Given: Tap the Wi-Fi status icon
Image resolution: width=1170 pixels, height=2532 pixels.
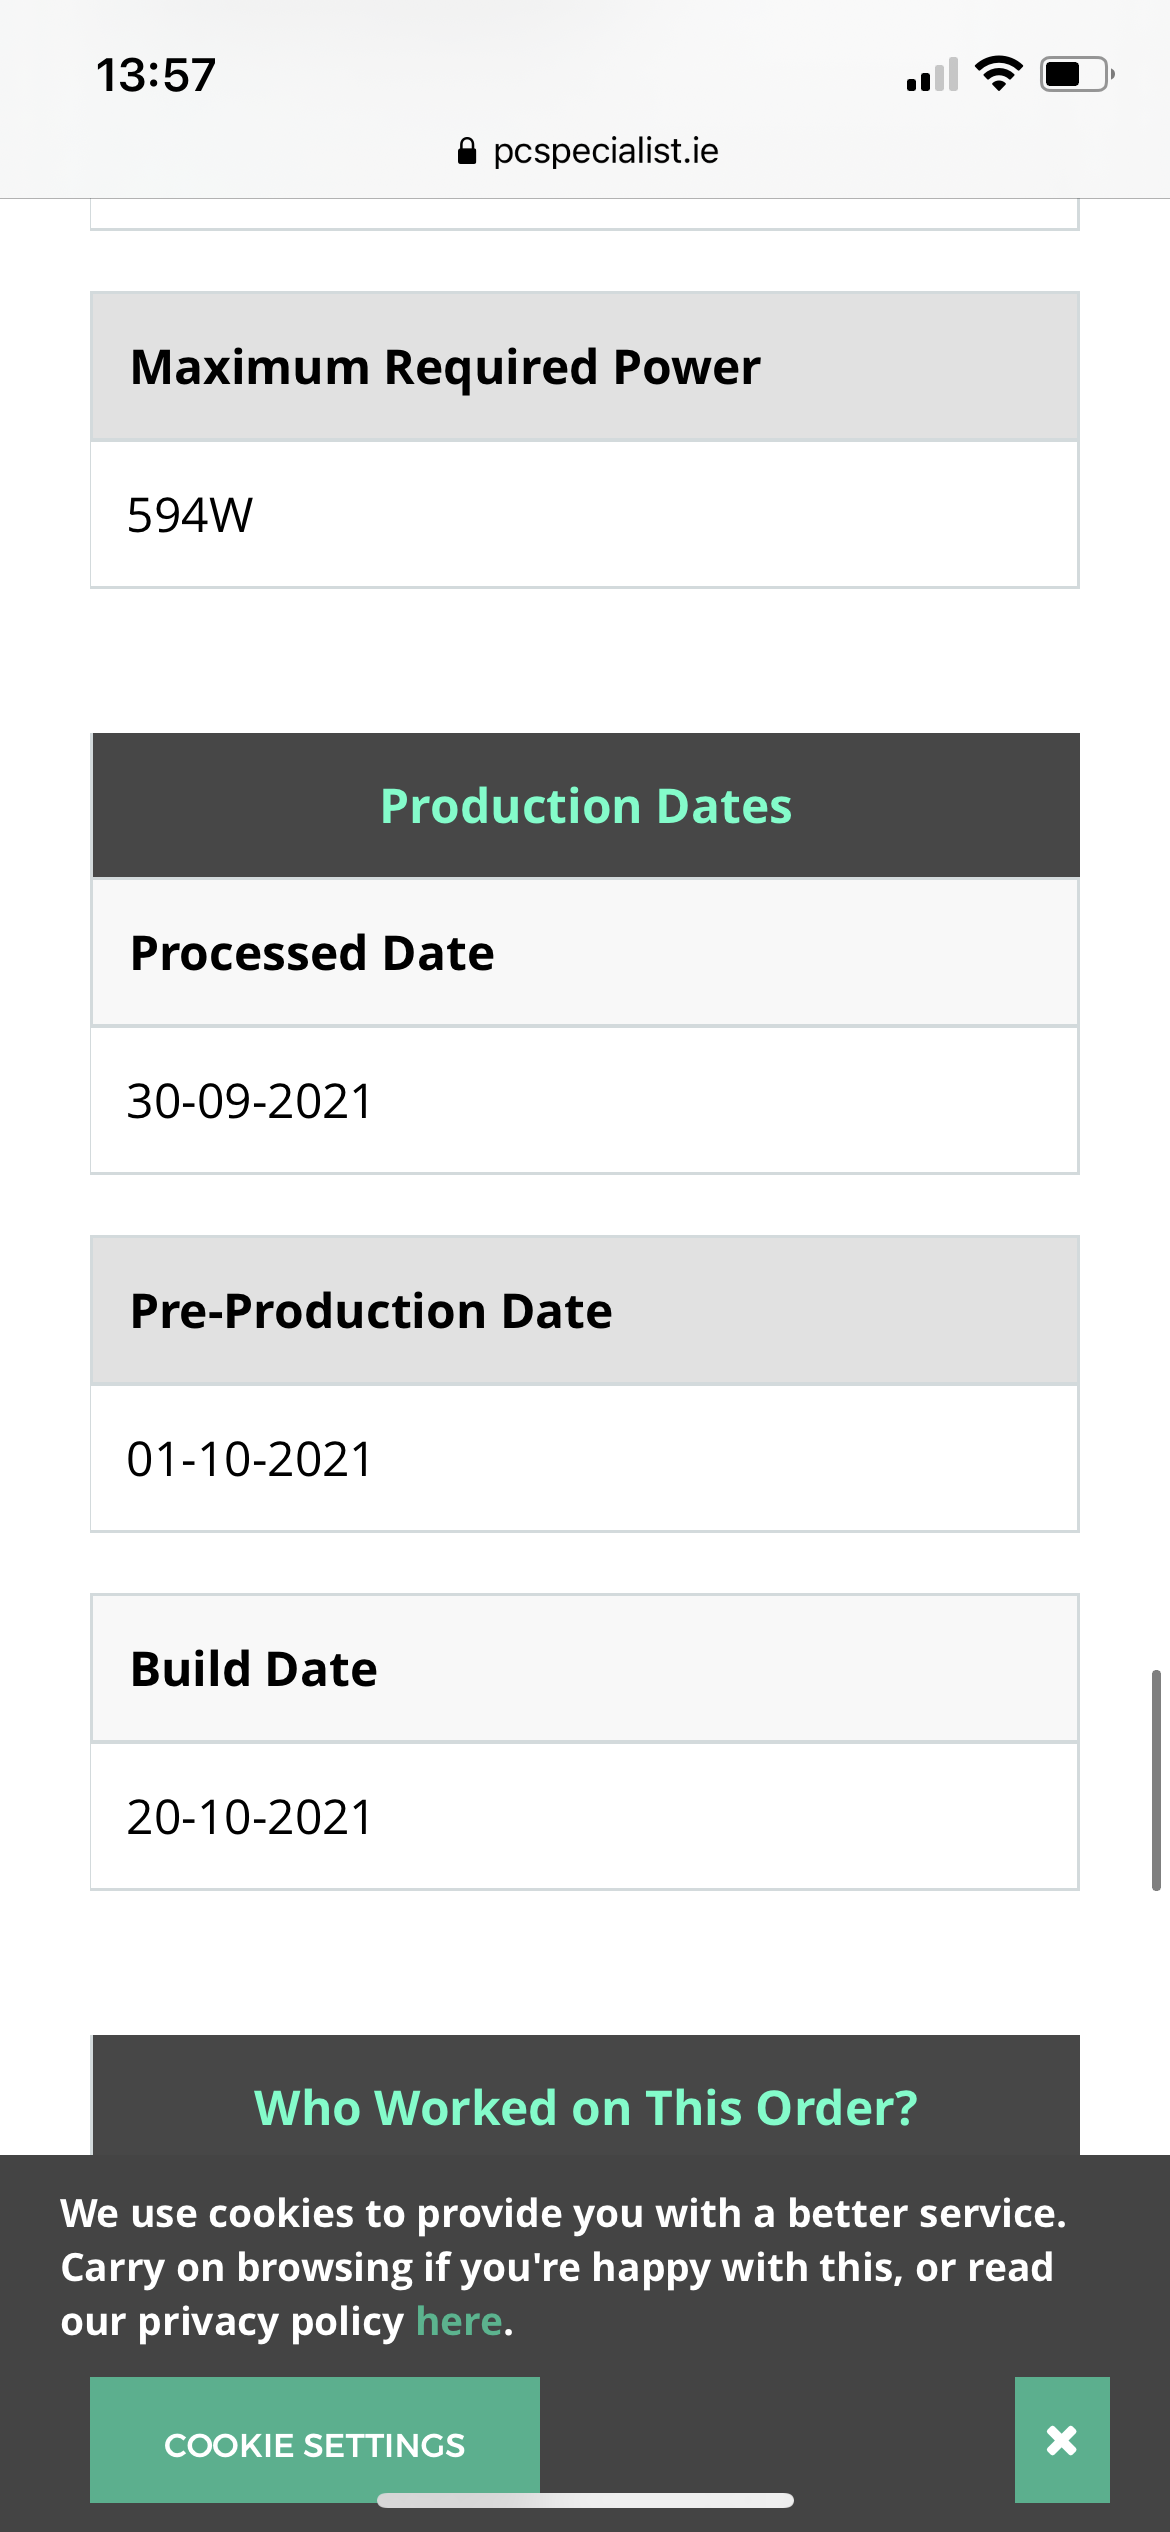Looking at the screenshot, I should pos(998,74).
